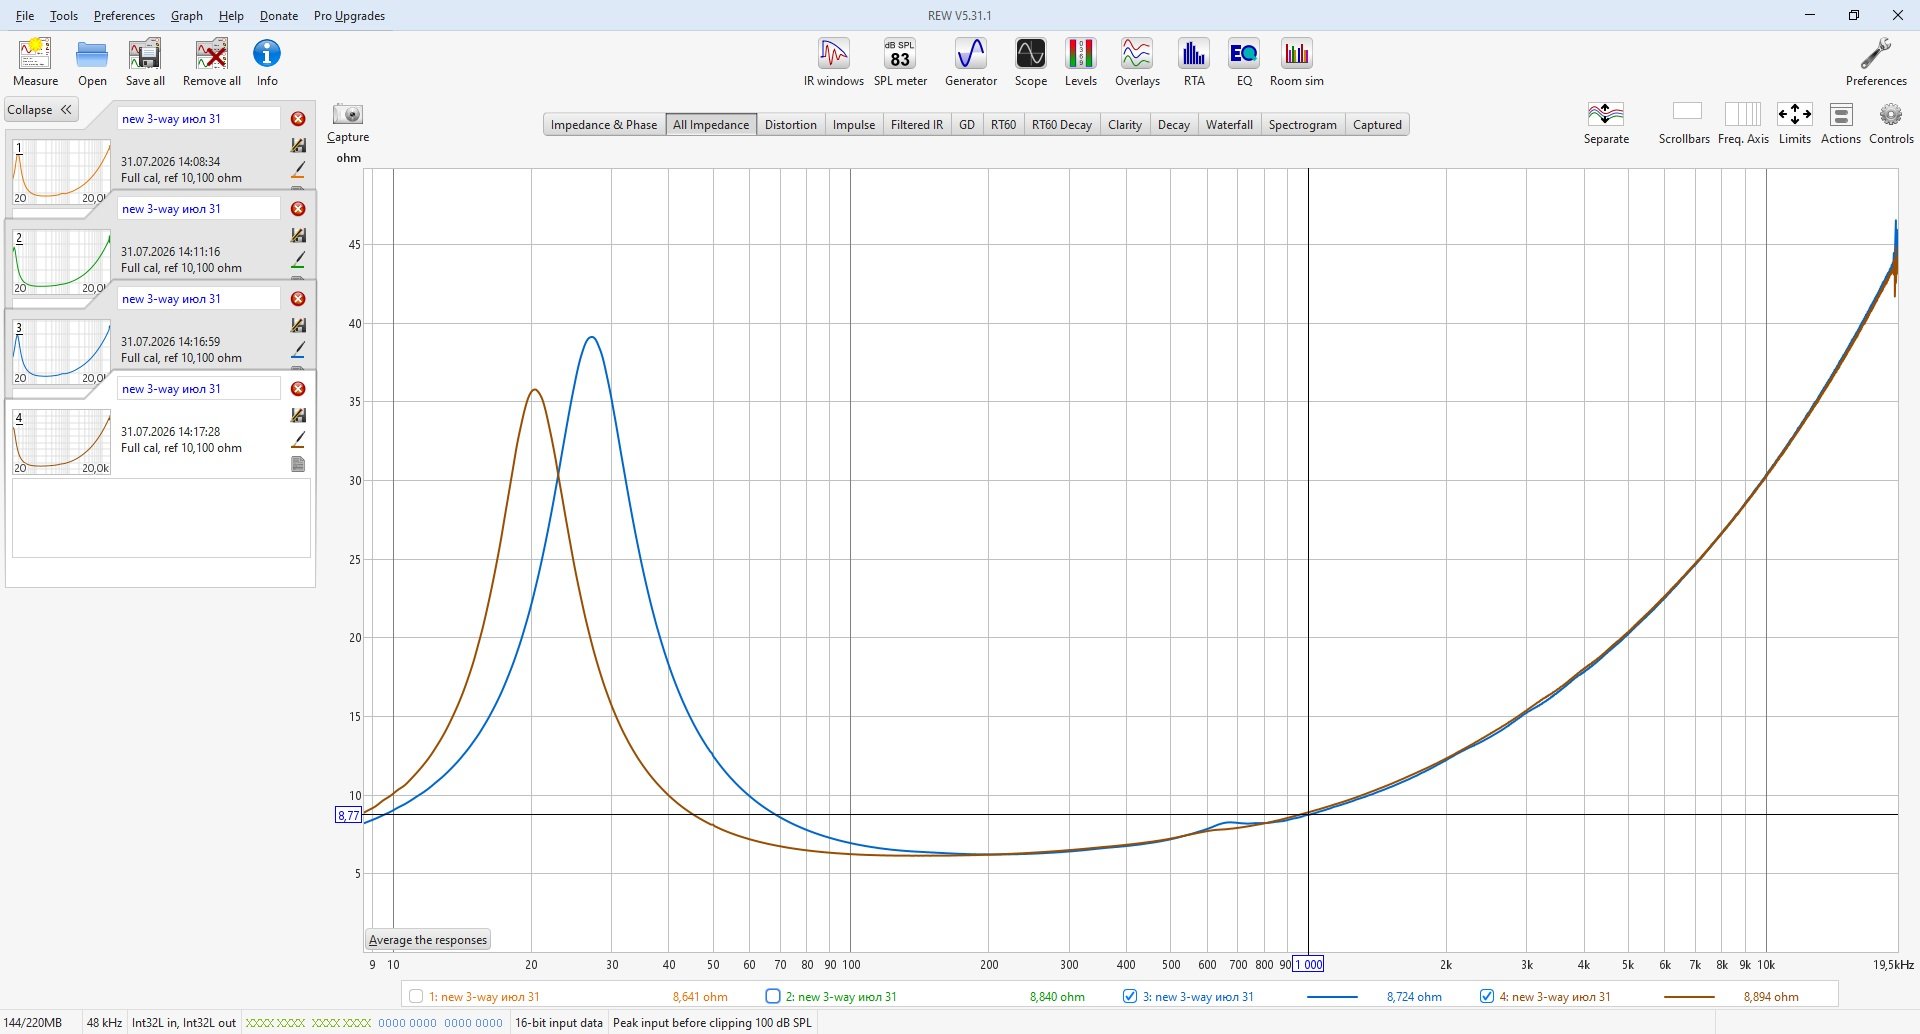Enable trace 2 checkbox in legend
Viewport: 1920px width, 1034px height.
pos(772,996)
